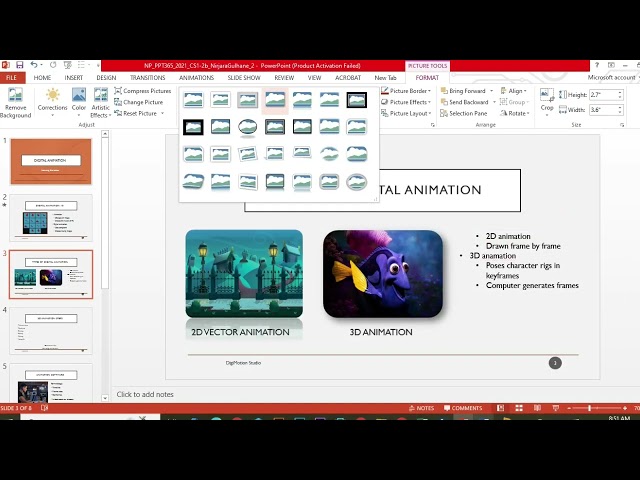Open the Color adjustment tool

click(79, 102)
